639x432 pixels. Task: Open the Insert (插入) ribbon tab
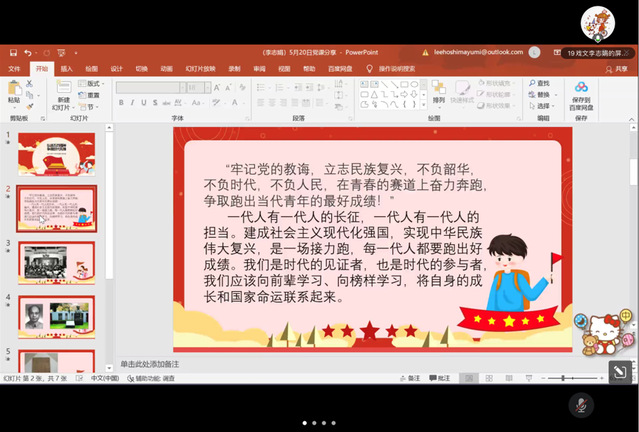66,68
